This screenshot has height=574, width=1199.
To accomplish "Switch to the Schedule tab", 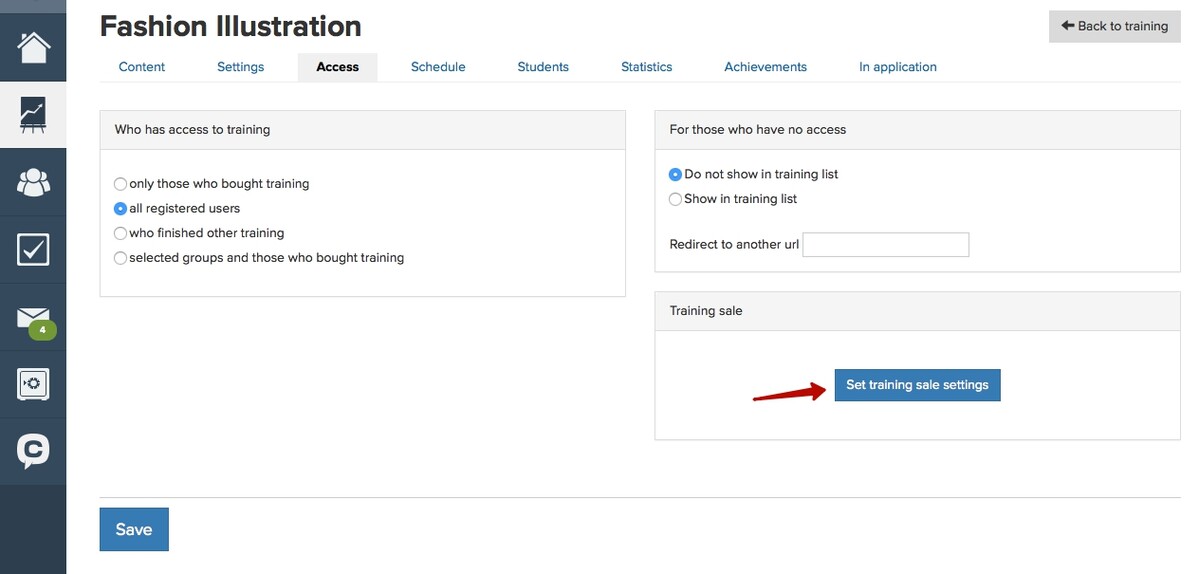I will [438, 67].
